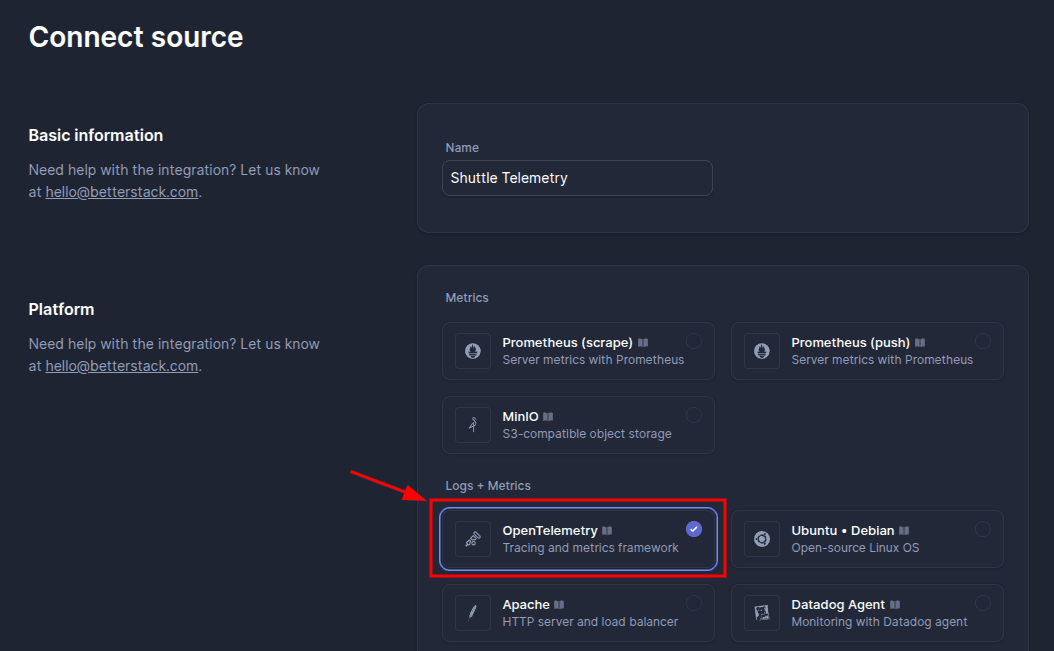Image resolution: width=1054 pixels, height=651 pixels.
Task: Select the Datadog Agent radio button
Action: [x=983, y=603]
